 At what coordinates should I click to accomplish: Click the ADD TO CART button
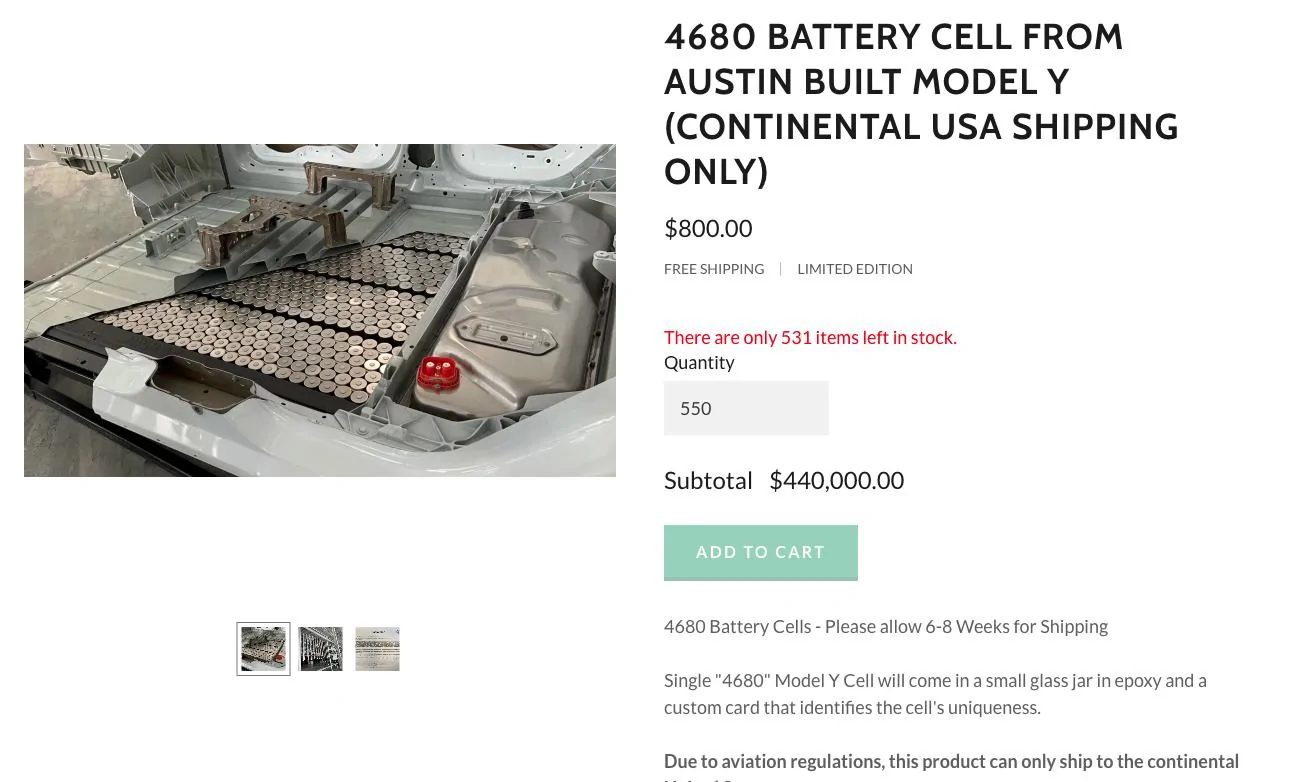(x=760, y=552)
